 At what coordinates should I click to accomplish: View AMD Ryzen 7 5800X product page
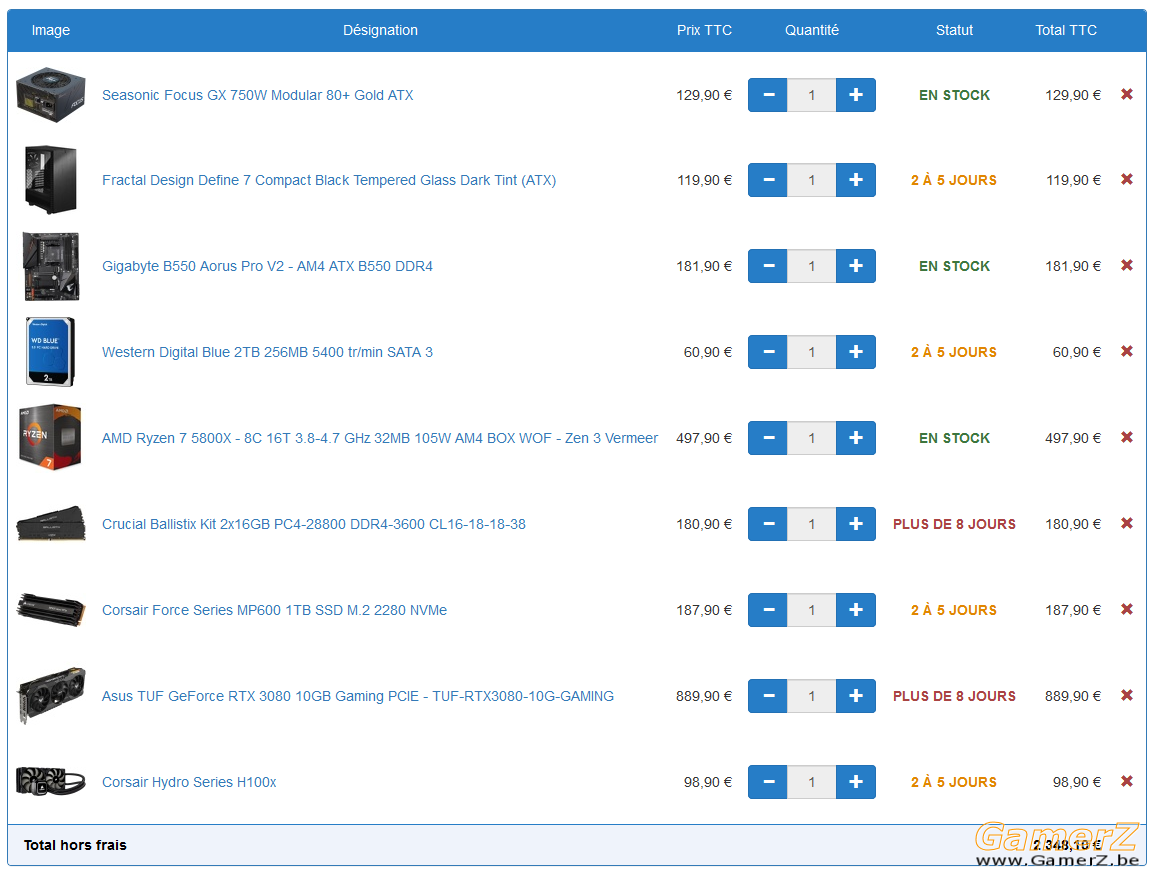coord(380,438)
